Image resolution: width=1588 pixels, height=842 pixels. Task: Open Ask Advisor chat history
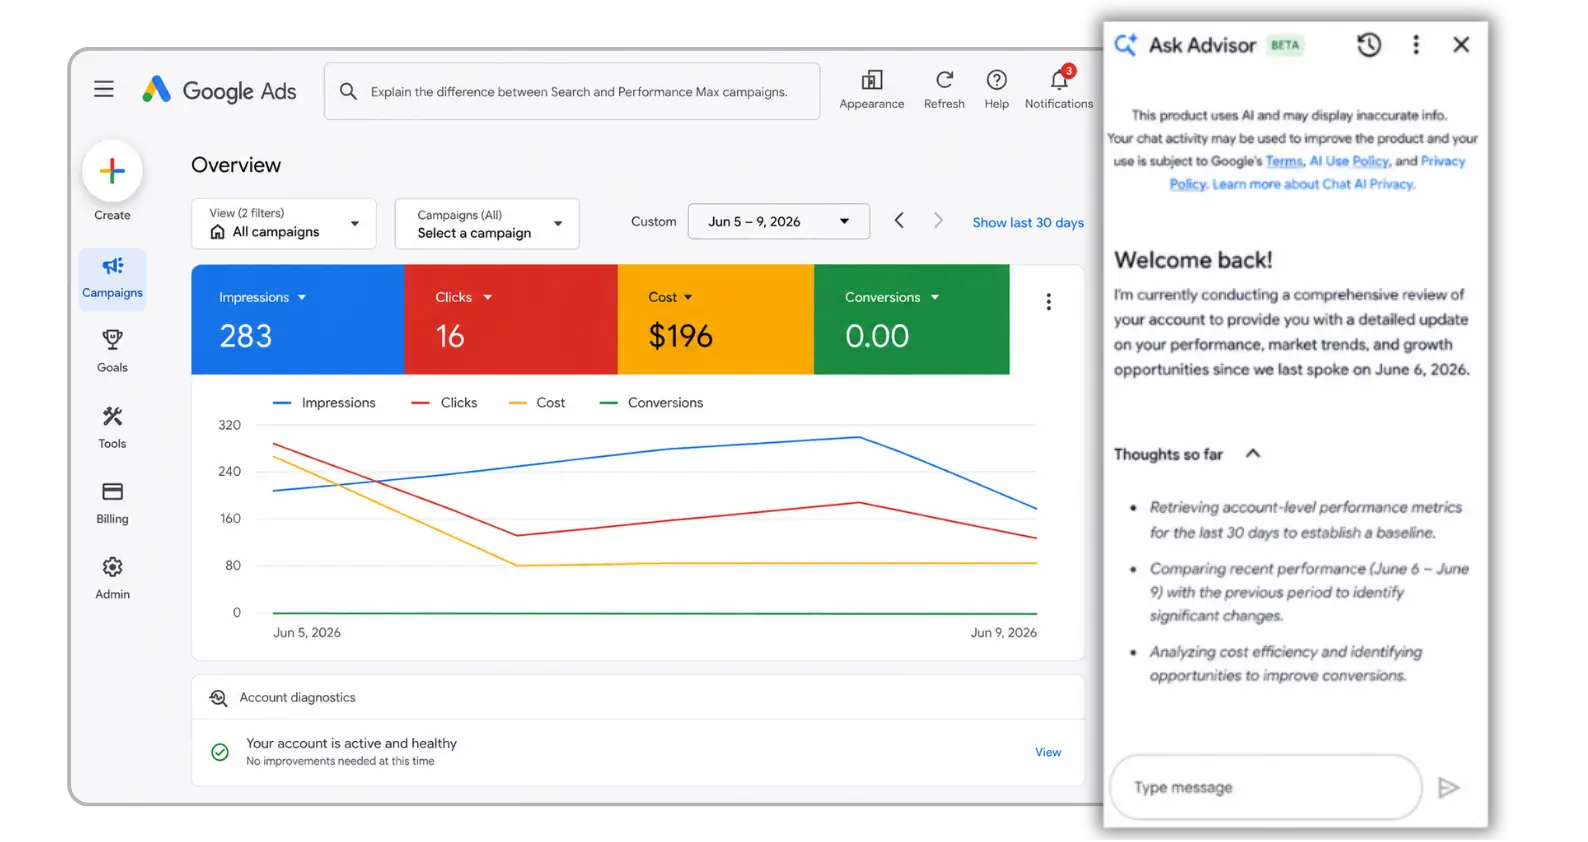(1369, 45)
